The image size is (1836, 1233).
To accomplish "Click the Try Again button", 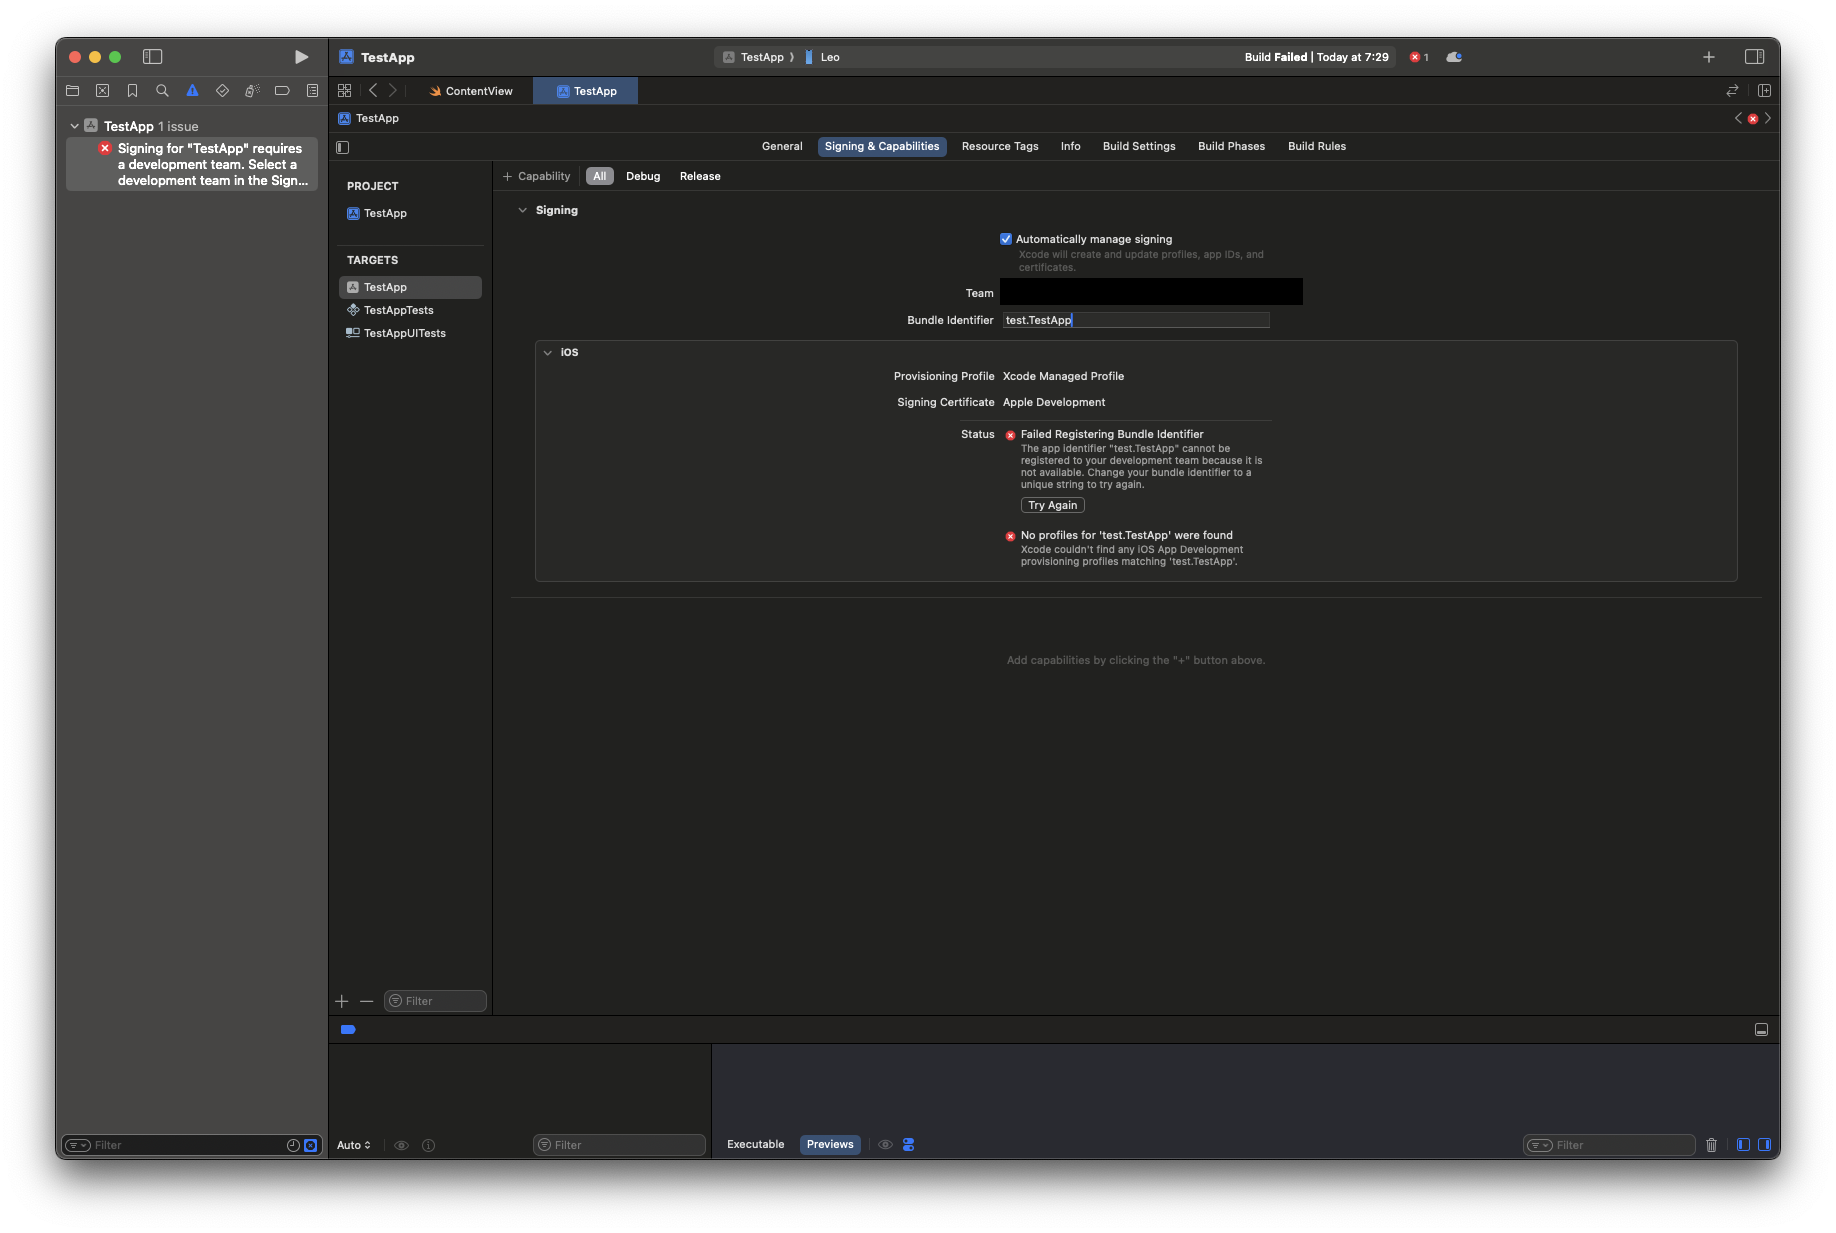I will point(1052,505).
